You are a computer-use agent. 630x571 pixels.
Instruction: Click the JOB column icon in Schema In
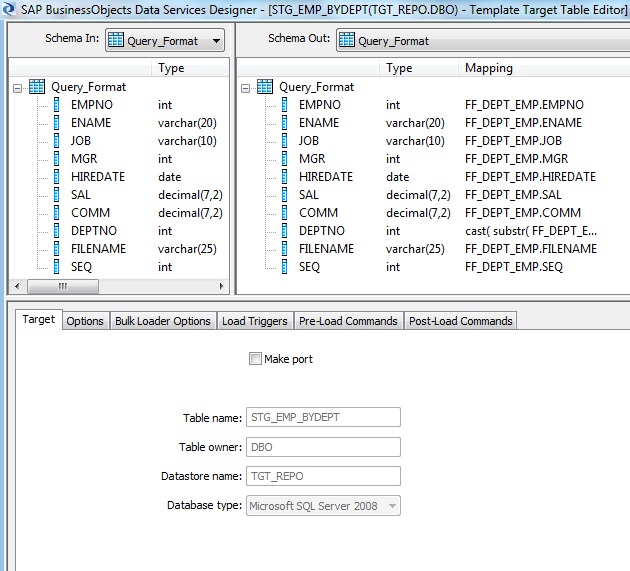point(57,141)
